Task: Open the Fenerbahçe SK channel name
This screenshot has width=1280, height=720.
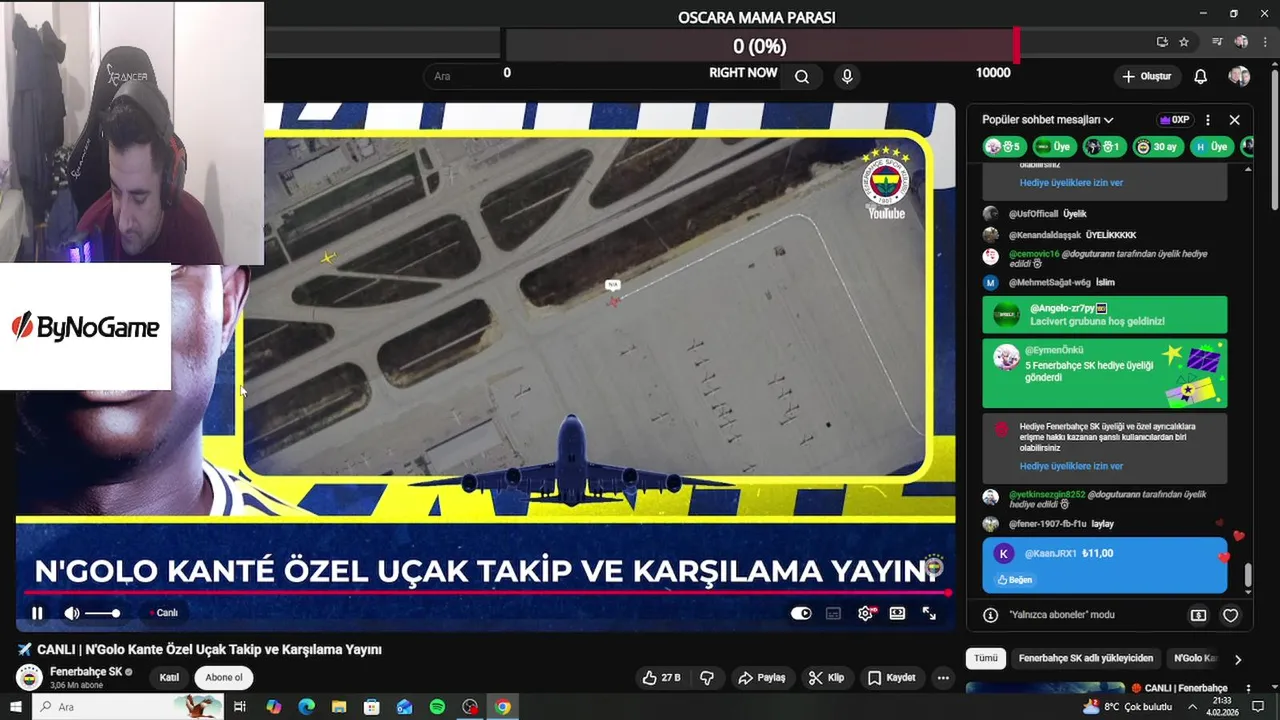Action: pos(86,672)
